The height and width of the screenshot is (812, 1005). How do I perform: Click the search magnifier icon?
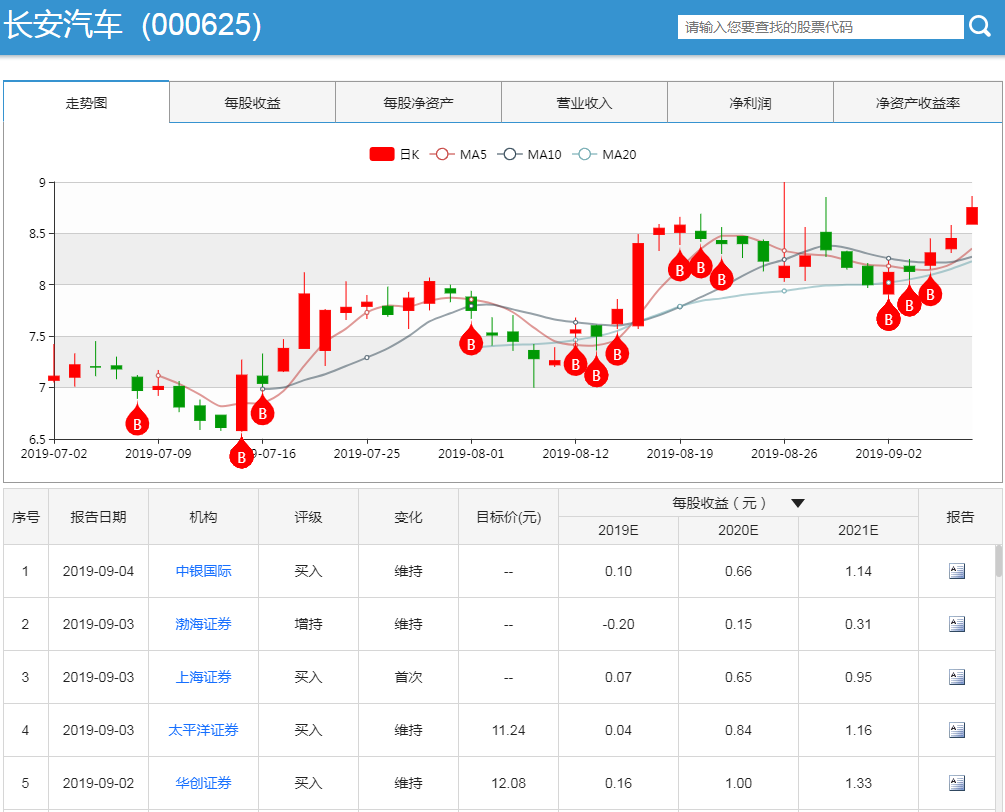[979, 26]
